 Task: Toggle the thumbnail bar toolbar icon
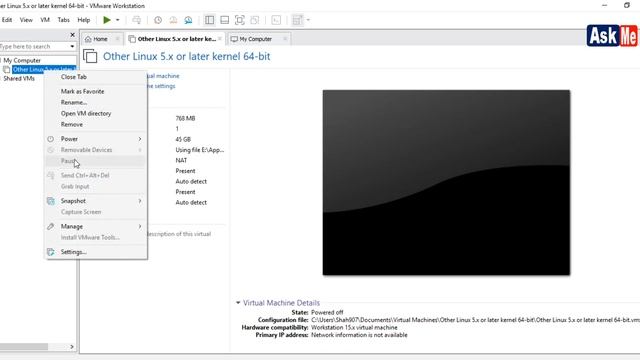point(224,20)
